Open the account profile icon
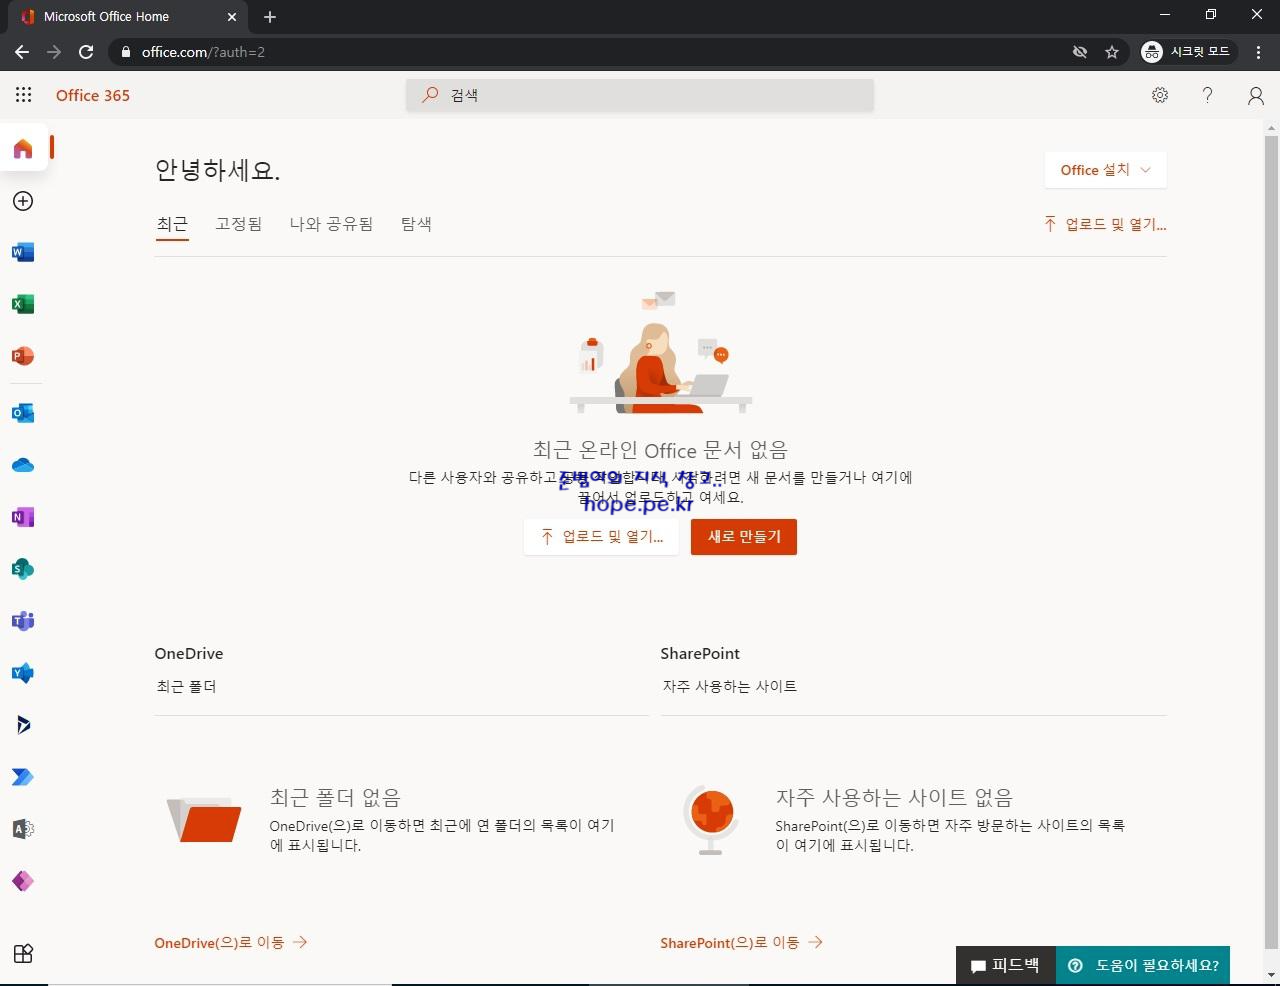 pos(1256,95)
